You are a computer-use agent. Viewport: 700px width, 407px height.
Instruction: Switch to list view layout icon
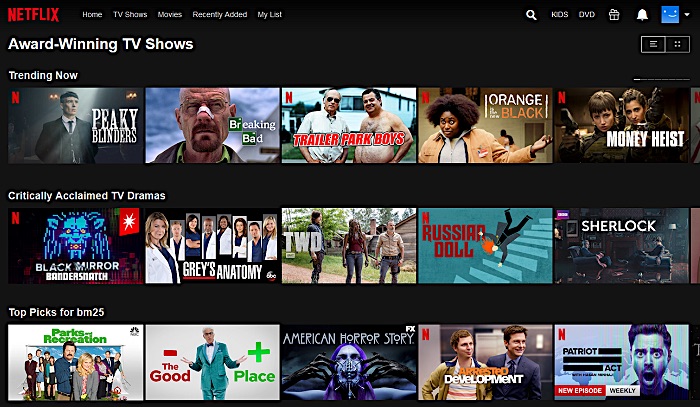(653, 44)
